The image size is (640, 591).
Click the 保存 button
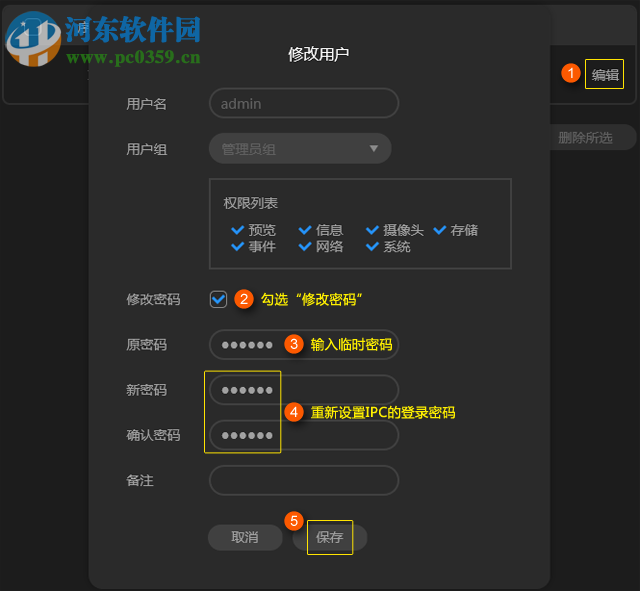330,537
